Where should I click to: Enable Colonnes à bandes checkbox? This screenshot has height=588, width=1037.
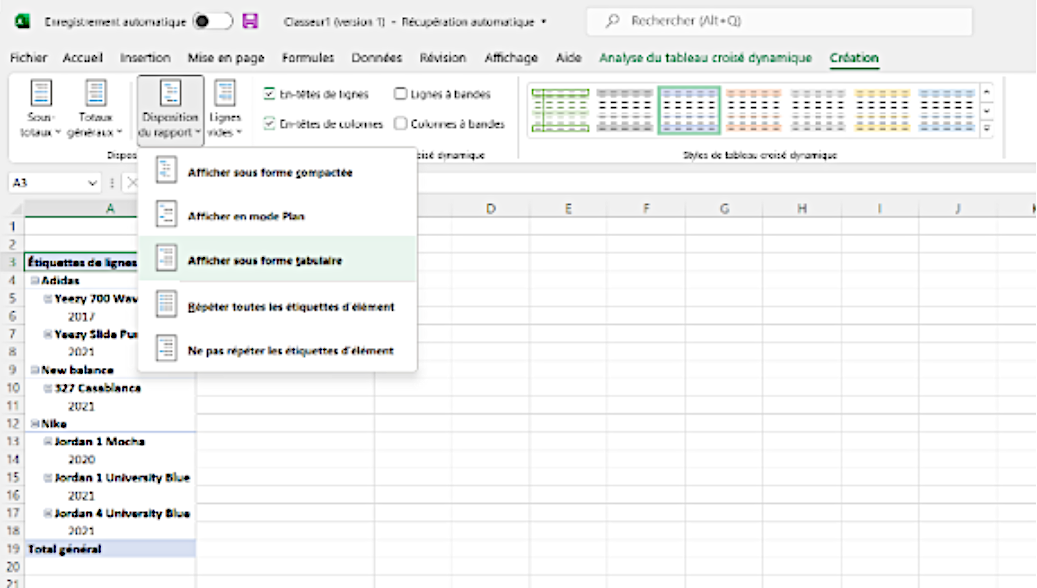[401, 124]
